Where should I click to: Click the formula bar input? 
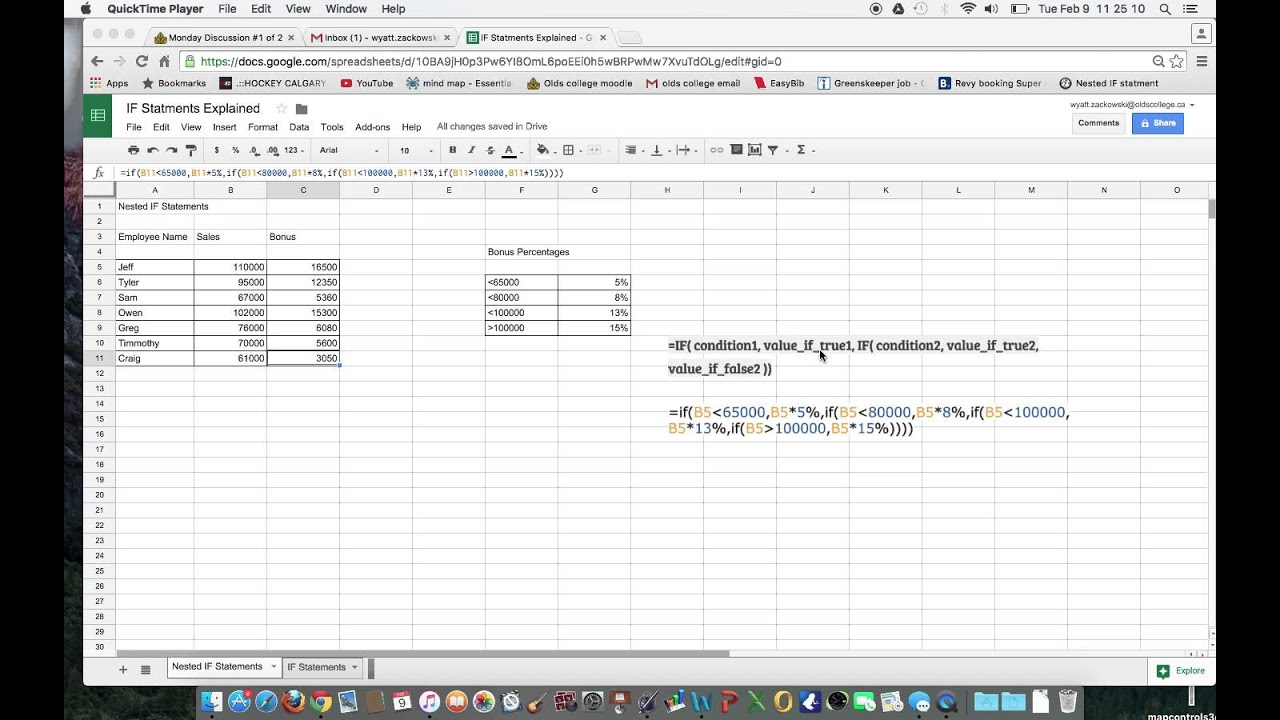coord(660,173)
